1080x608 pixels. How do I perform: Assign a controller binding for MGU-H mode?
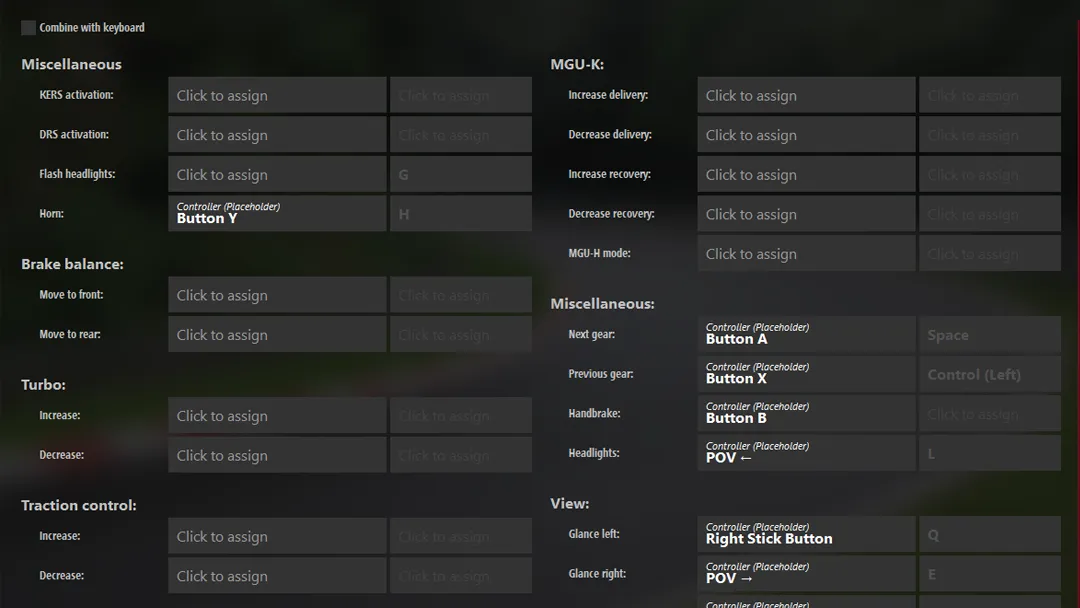pyautogui.click(x=806, y=253)
